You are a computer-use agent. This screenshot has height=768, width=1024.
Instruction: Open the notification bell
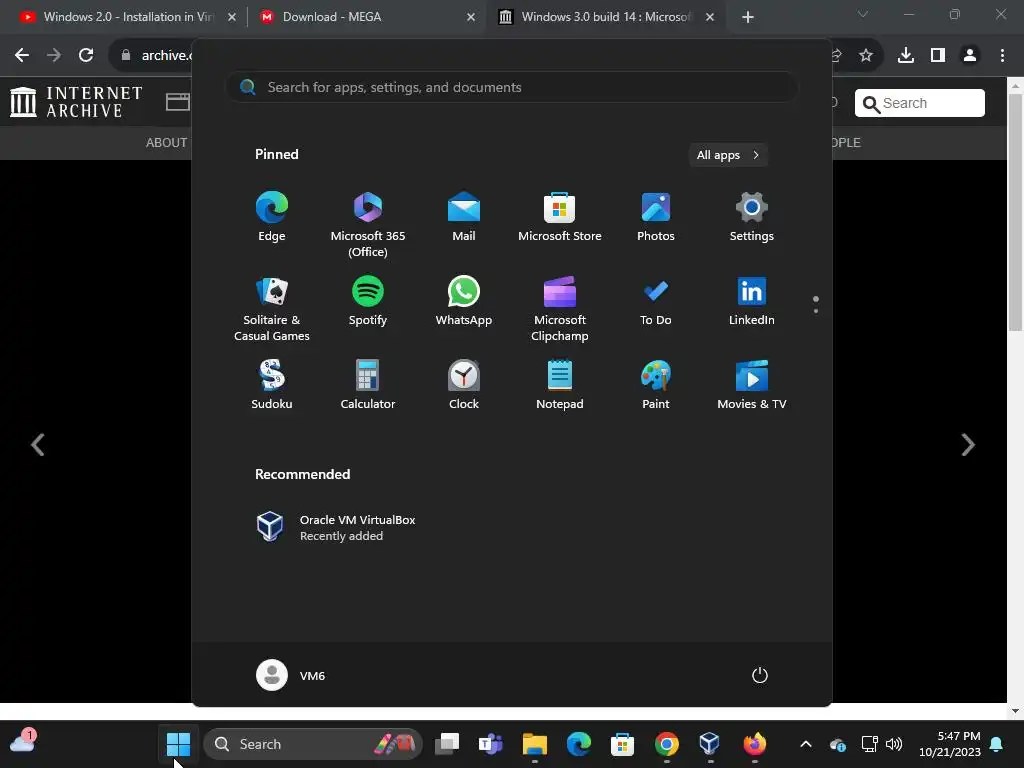click(x=997, y=744)
